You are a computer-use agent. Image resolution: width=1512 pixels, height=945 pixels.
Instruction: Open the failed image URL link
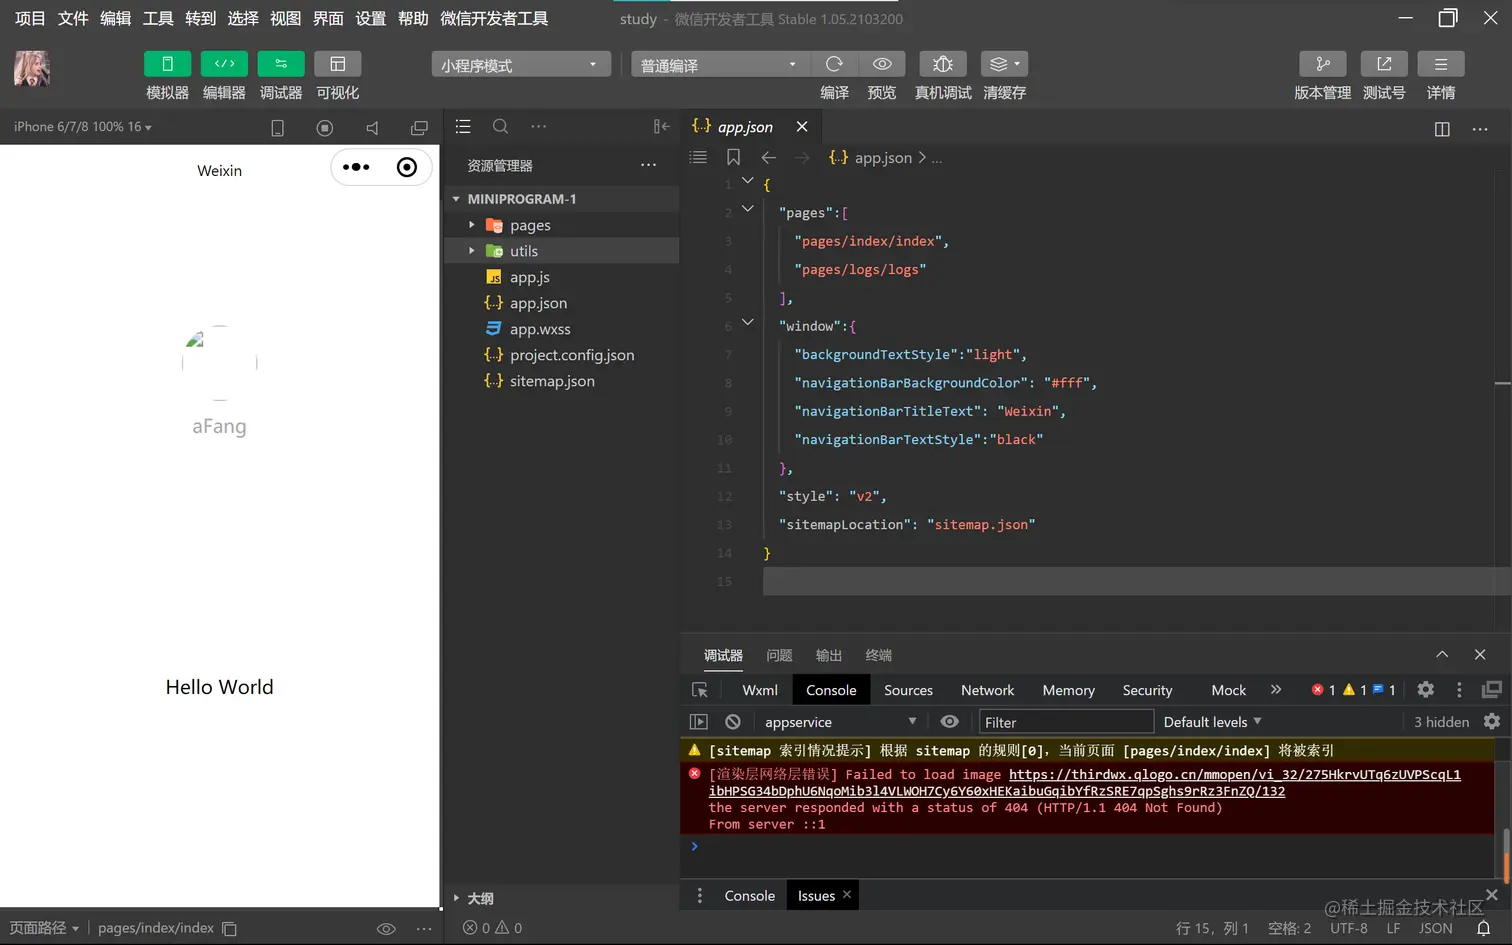tap(1085, 782)
